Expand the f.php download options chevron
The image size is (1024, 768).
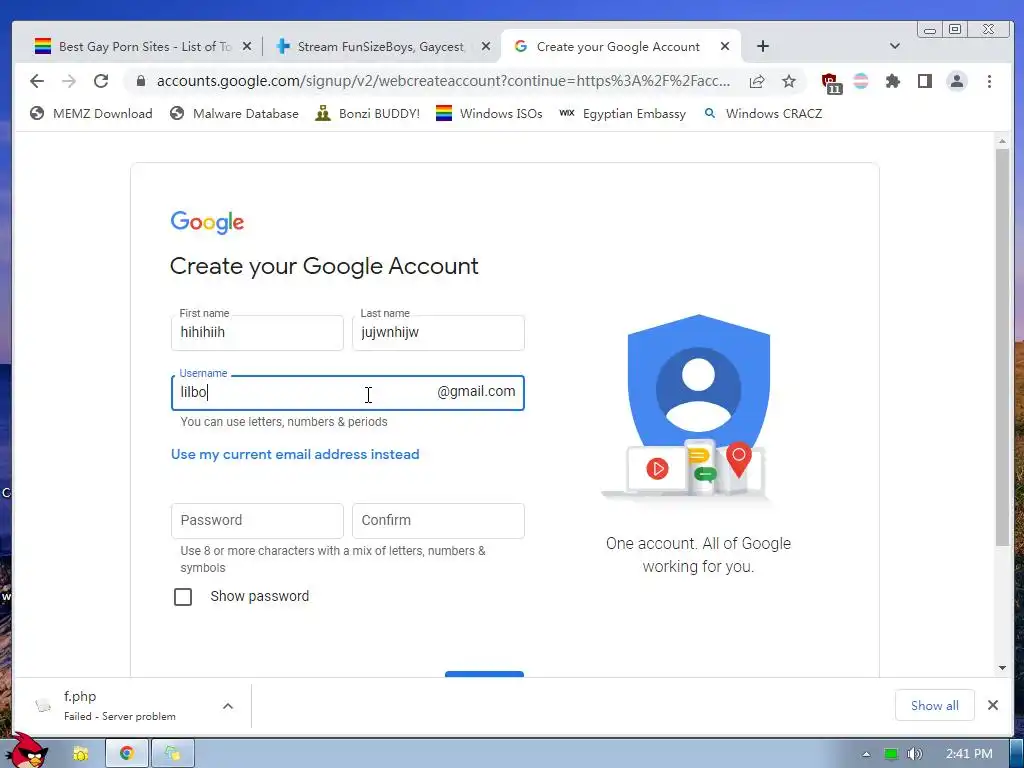pyautogui.click(x=228, y=706)
